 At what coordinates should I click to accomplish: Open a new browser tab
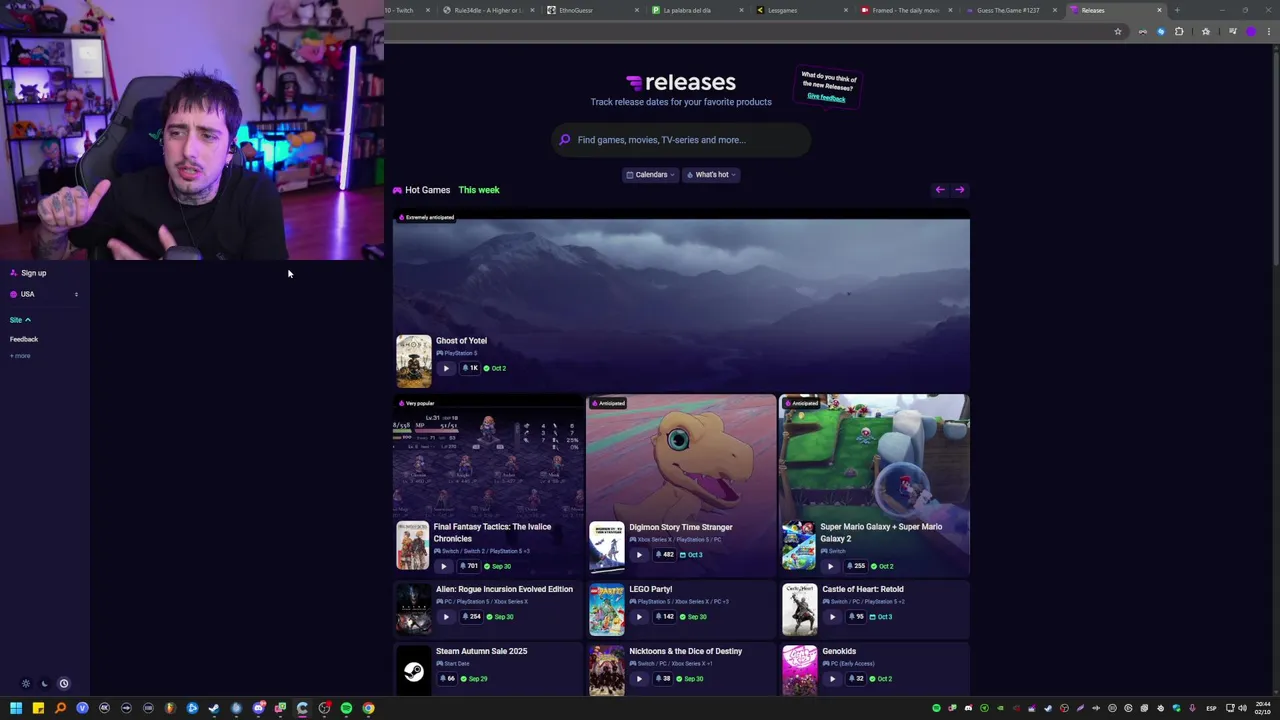[1177, 10]
